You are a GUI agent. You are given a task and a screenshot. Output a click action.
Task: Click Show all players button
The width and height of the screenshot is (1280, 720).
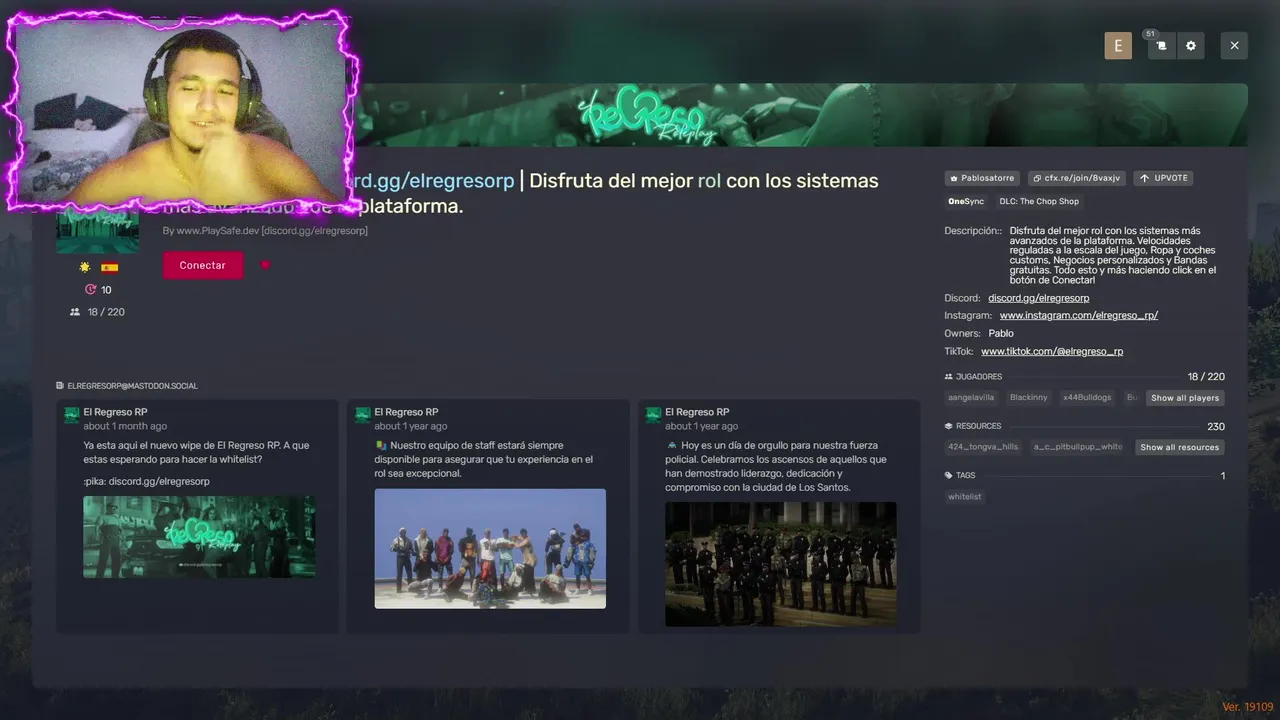1185,398
